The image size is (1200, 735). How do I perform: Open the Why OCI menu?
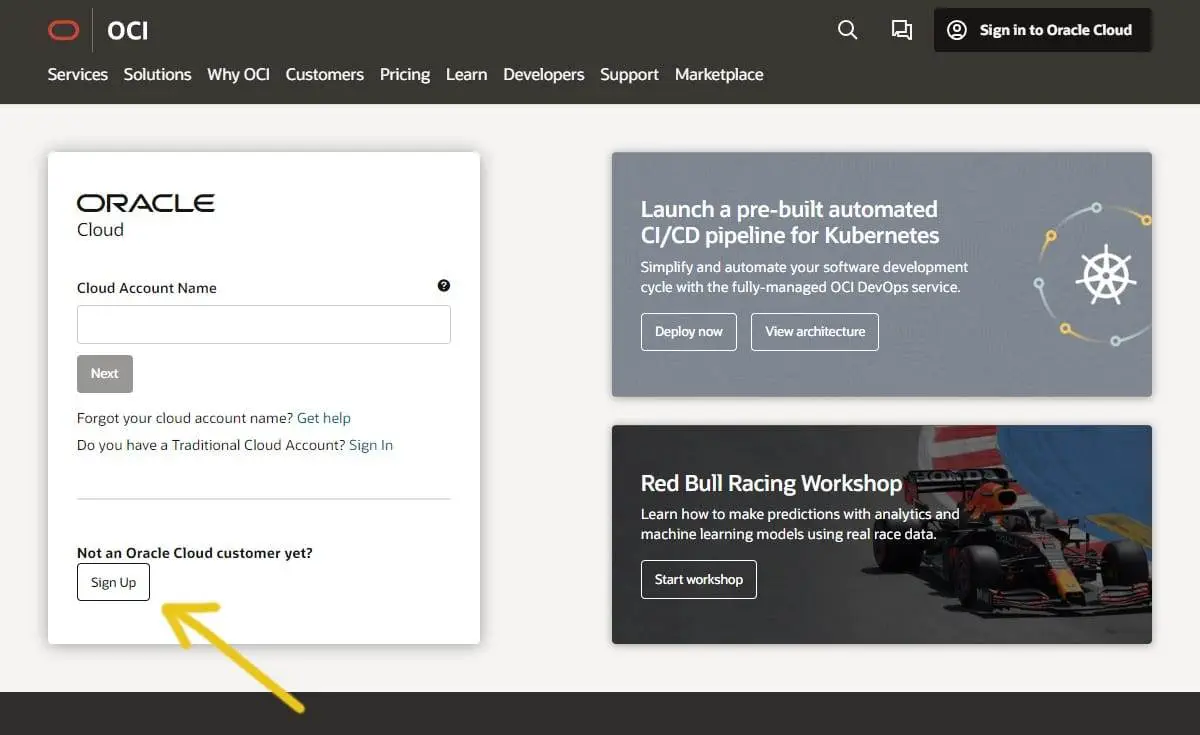(238, 74)
